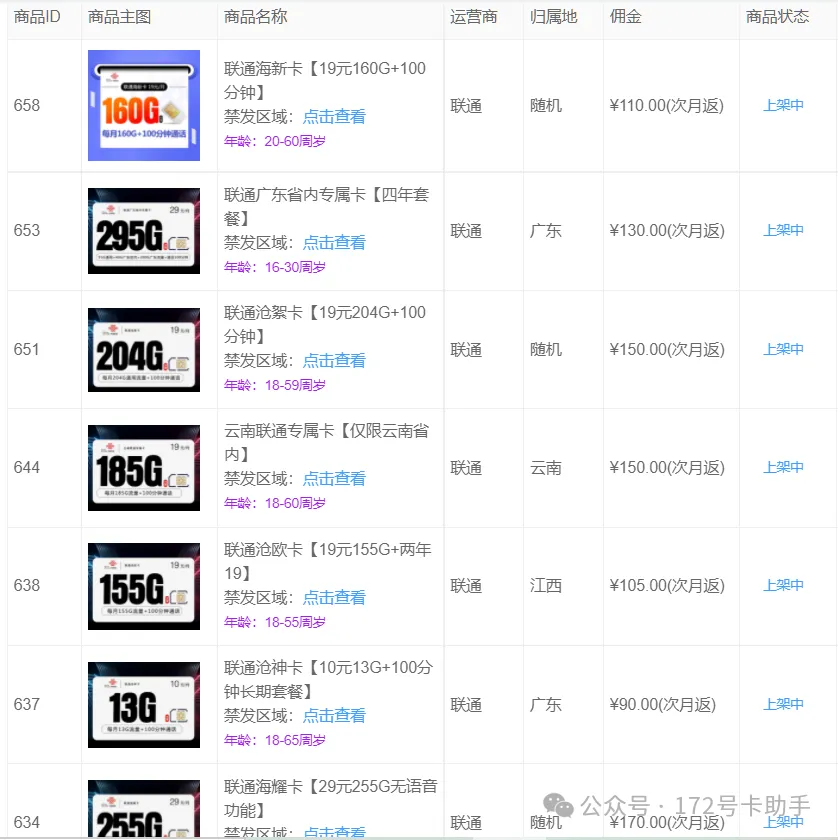Select 上架中 for product 653
This screenshot has width=838, height=840.
pos(782,230)
